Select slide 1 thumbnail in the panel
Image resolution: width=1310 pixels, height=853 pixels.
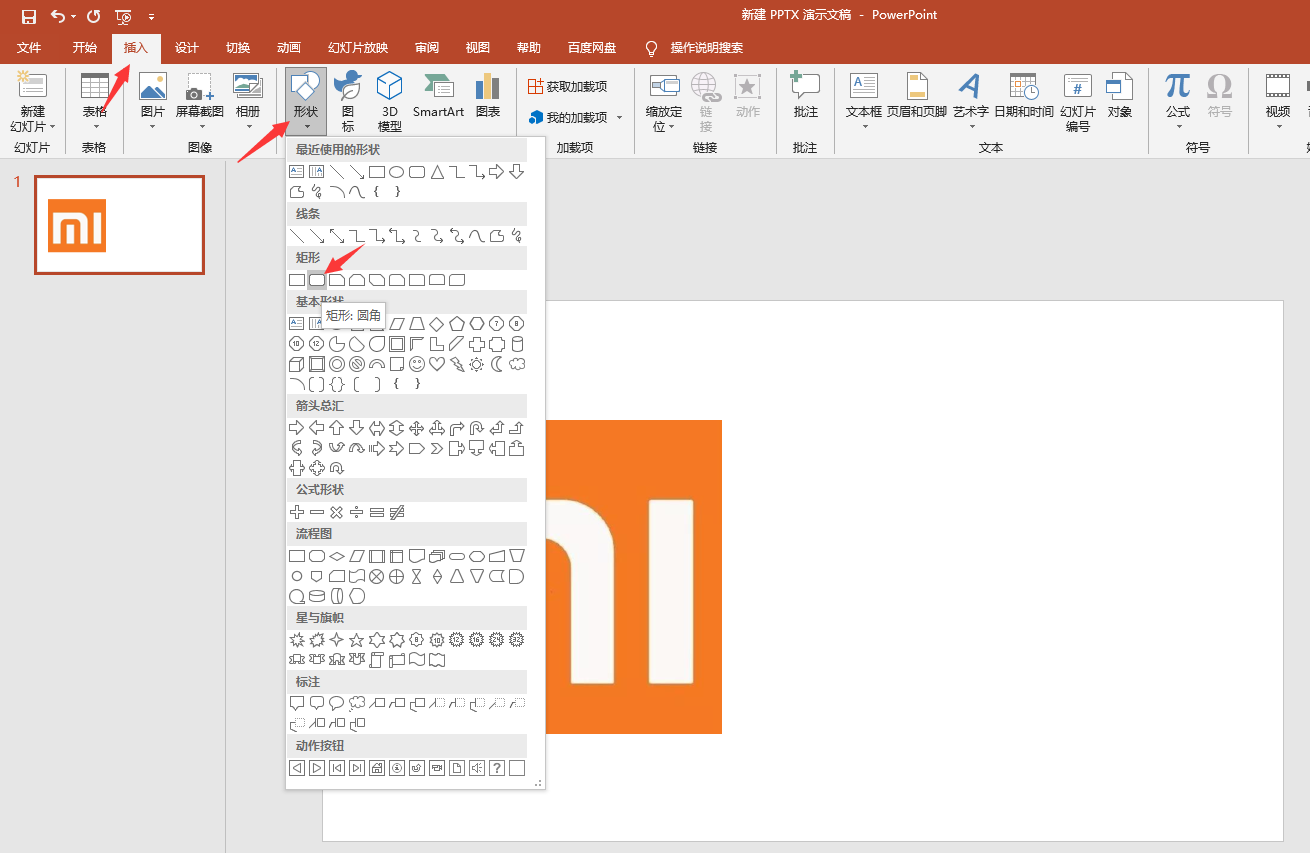coord(119,225)
